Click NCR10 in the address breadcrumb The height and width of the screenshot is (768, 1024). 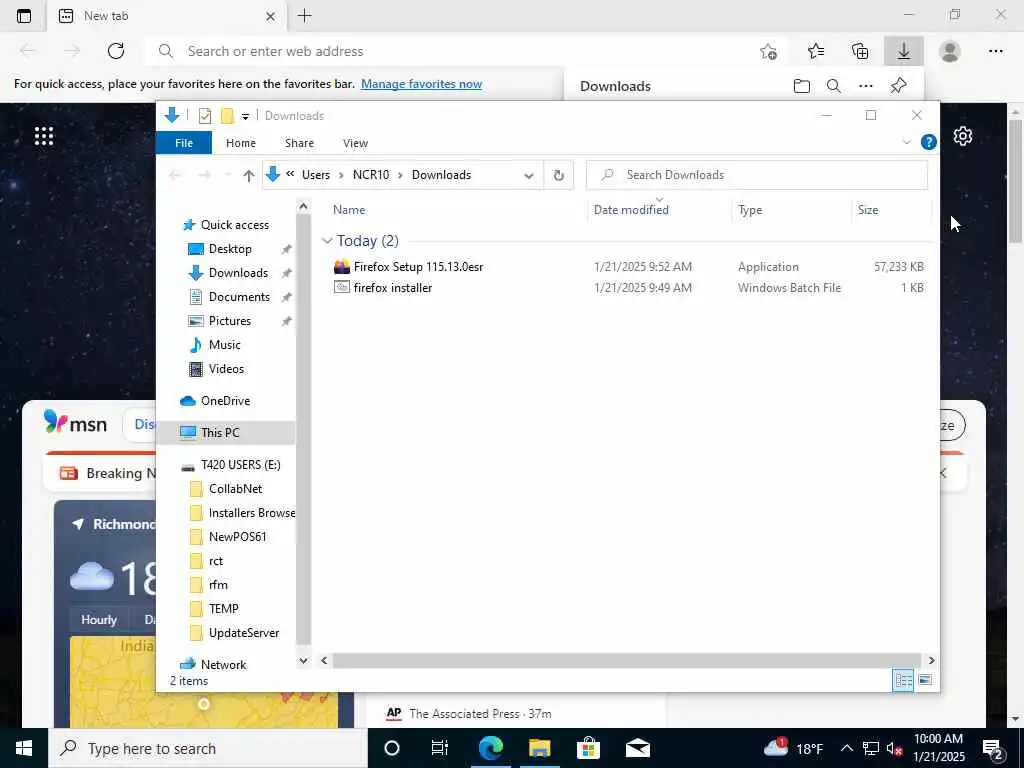click(x=370, y=175)
